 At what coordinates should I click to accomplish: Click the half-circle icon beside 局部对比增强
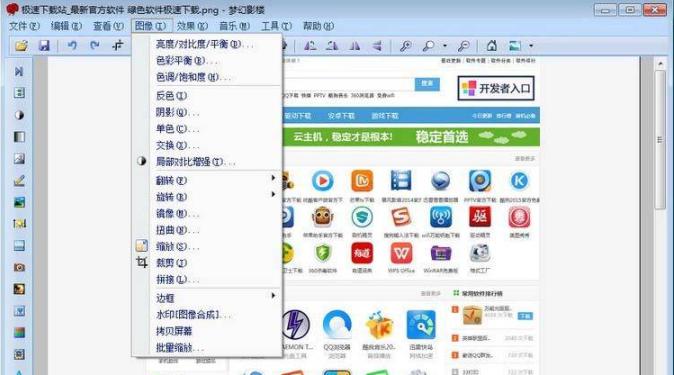click(141, 161)
